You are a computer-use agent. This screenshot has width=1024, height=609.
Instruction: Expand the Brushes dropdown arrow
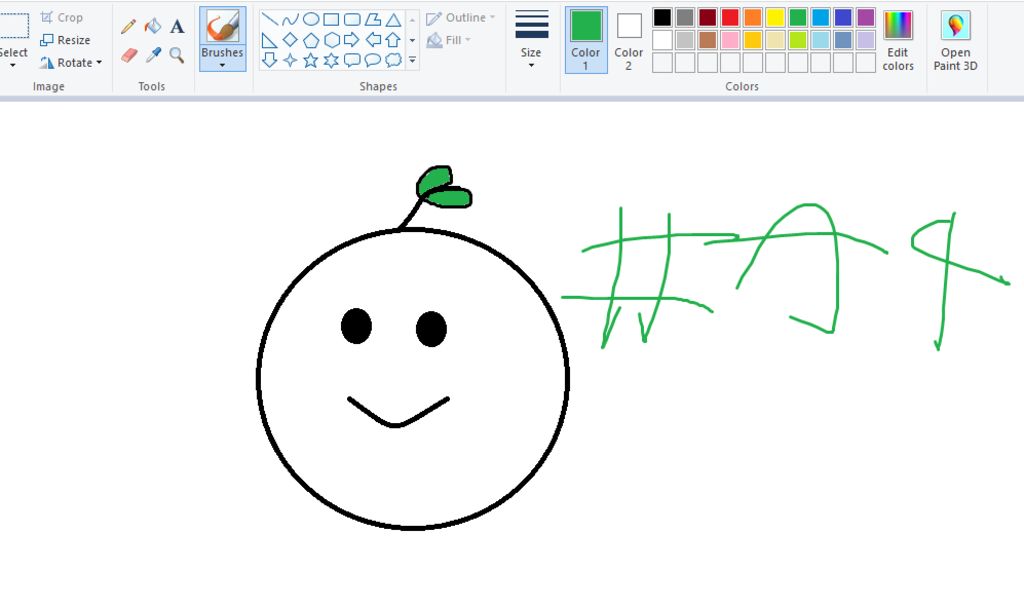[222, 65]
